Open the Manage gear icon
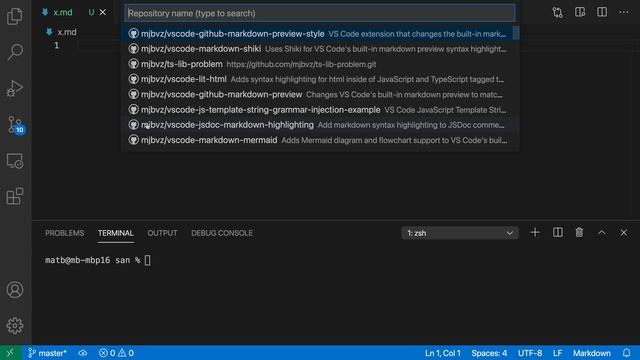640x360 pixels. tap(15, 325)
